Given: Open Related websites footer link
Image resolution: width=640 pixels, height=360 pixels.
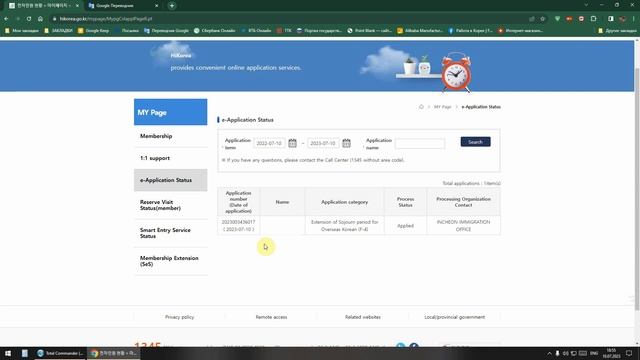Looking at the screenshot, I should [363, 317].
